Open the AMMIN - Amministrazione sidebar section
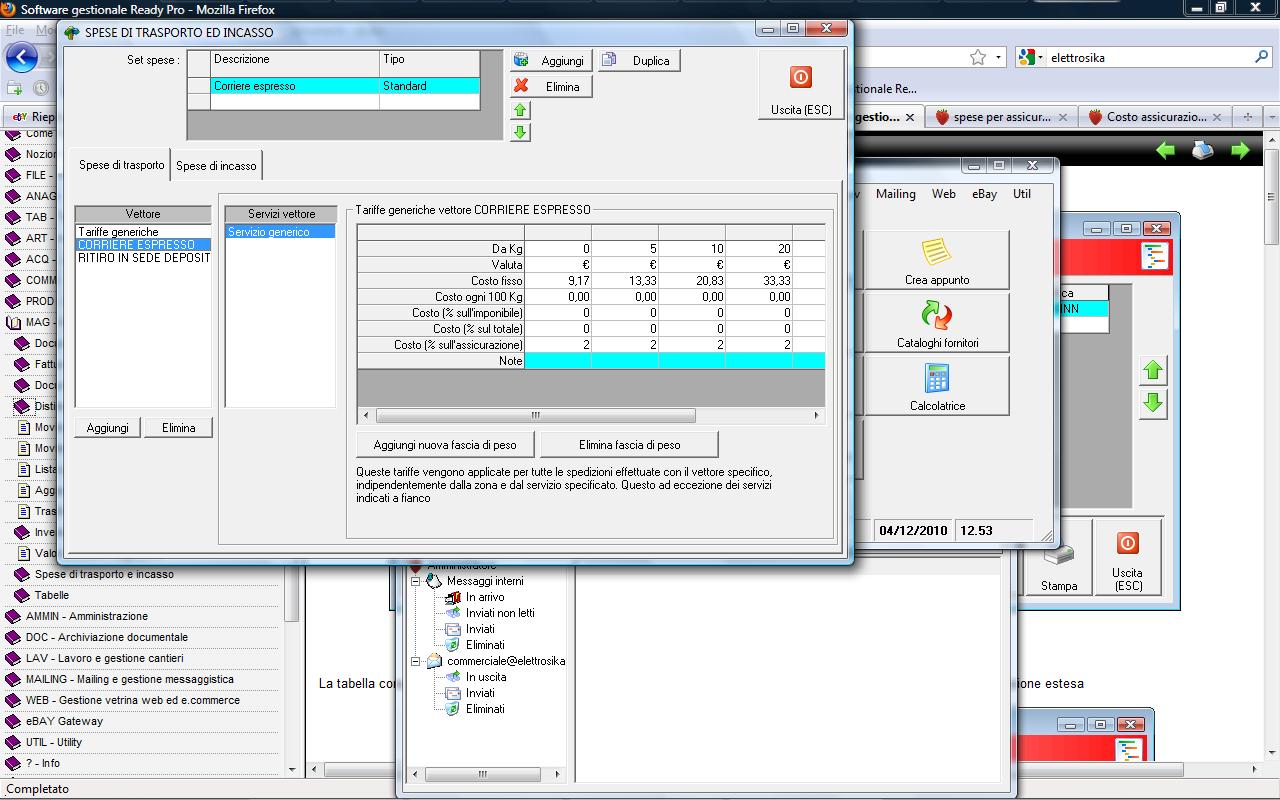Viewport: 1280px width, 800px height. point(86,616)
